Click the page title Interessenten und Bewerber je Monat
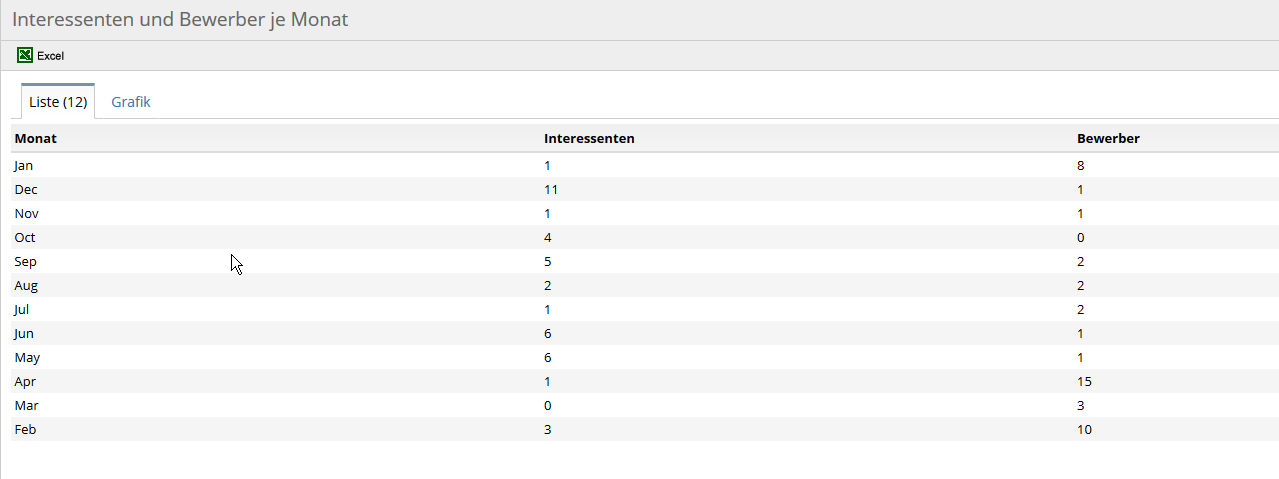Image resolution: width=1279 pixels, height=479 pixels. coord(180,19)
